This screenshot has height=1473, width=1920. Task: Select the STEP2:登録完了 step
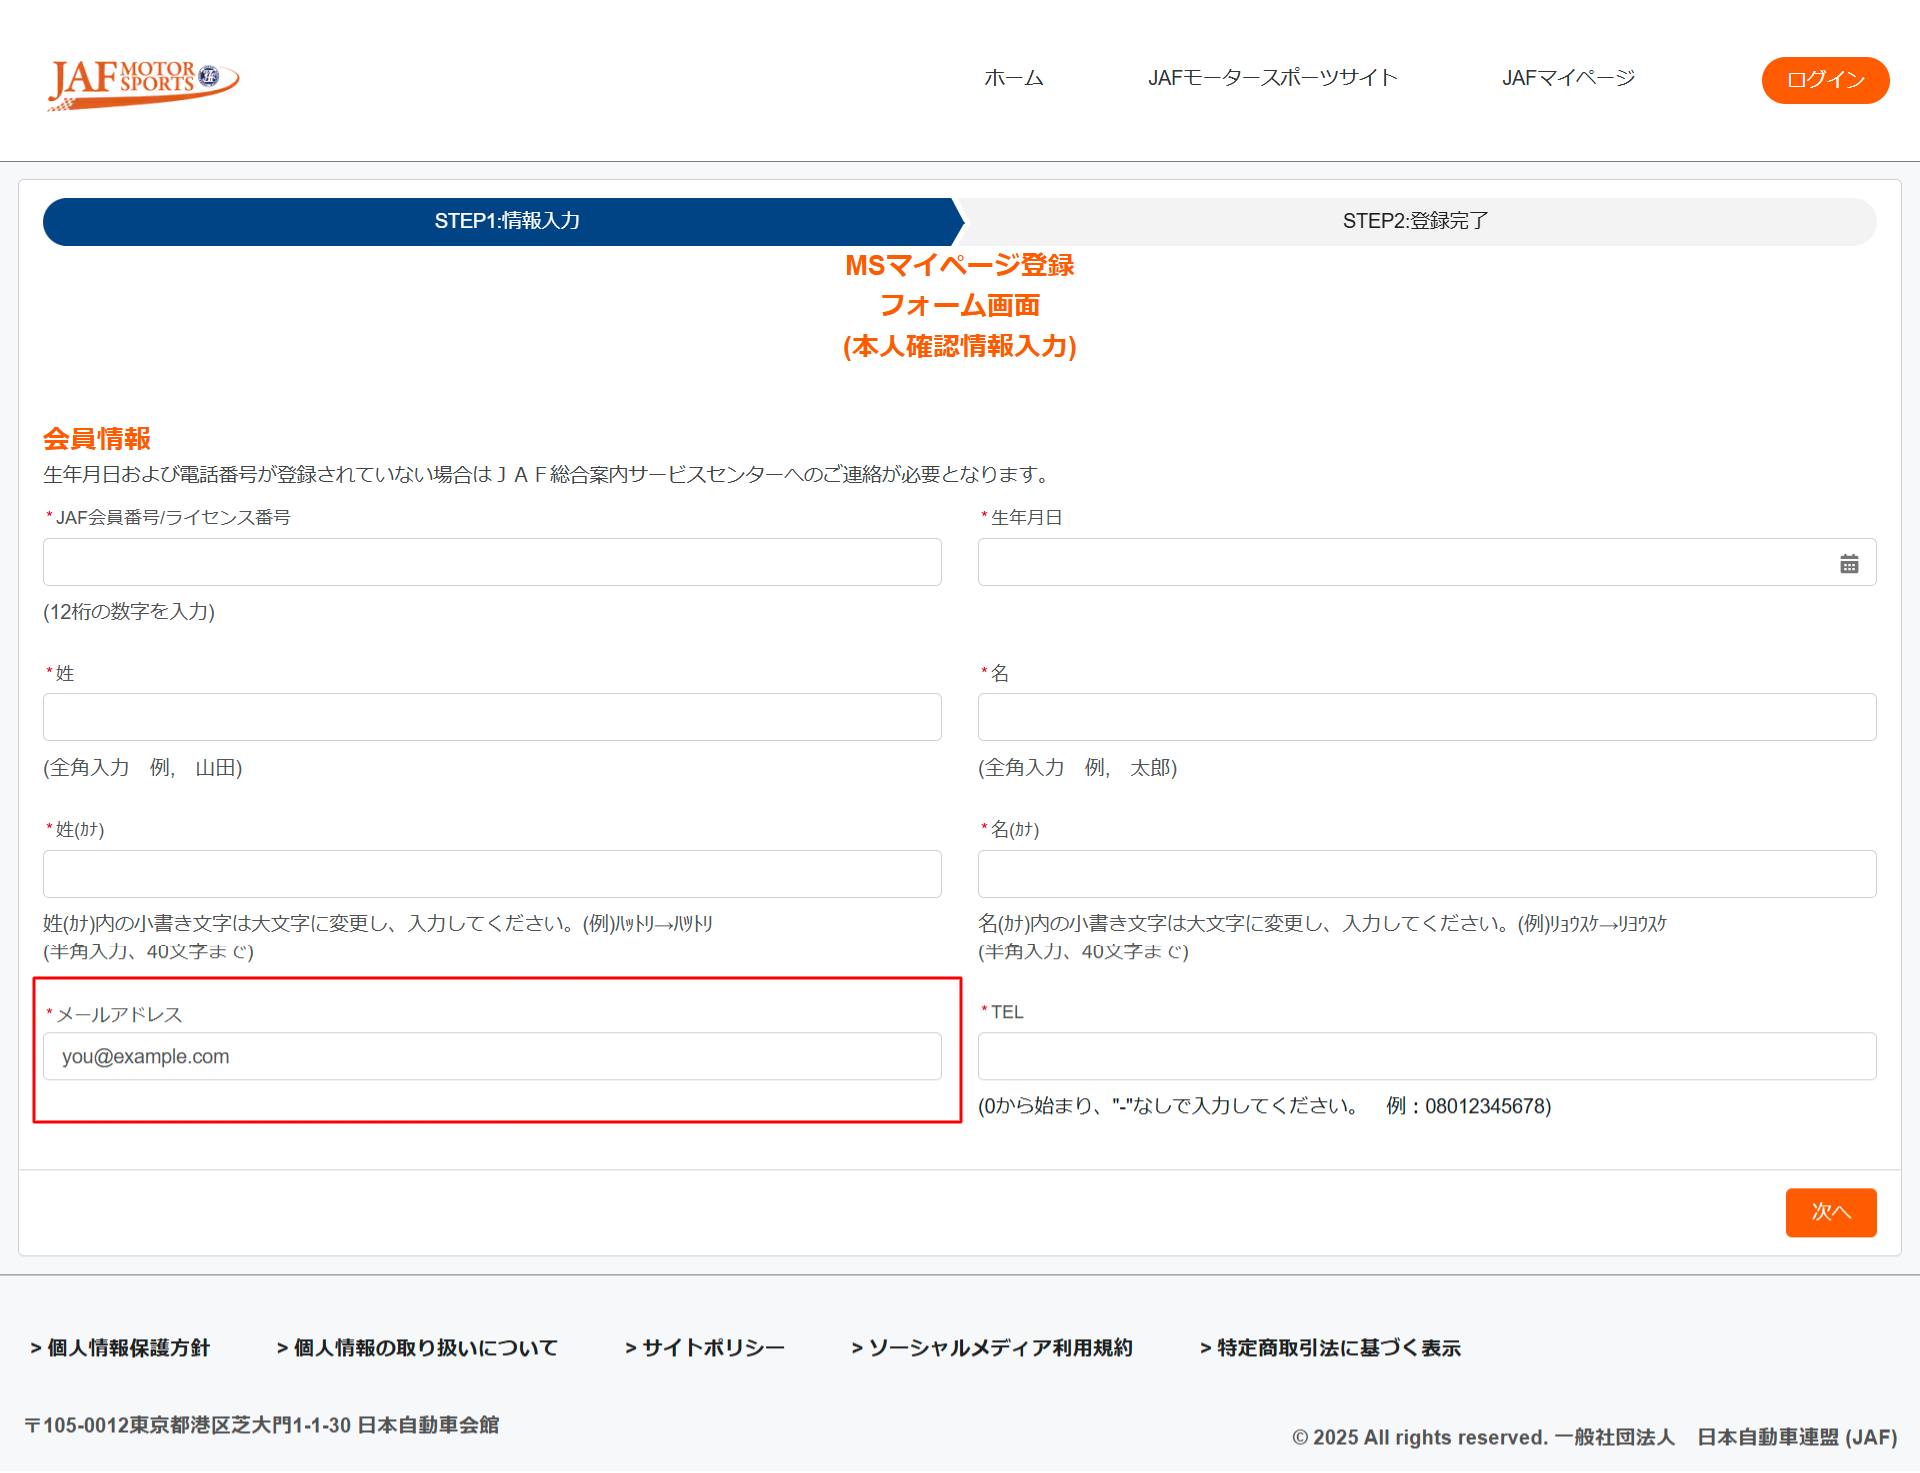1416,221
